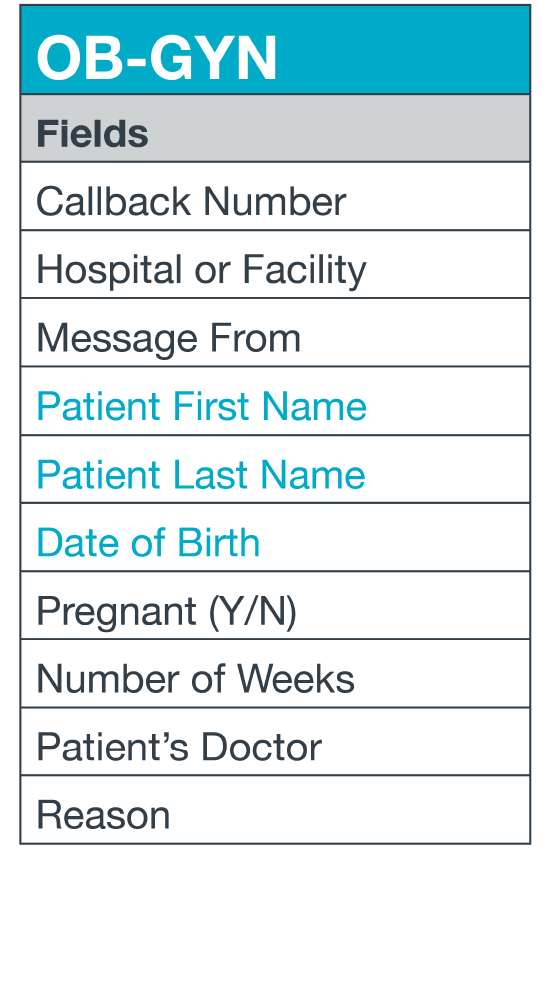Open the Patient First Name link
551x1001 pixels.
(201, 406)
